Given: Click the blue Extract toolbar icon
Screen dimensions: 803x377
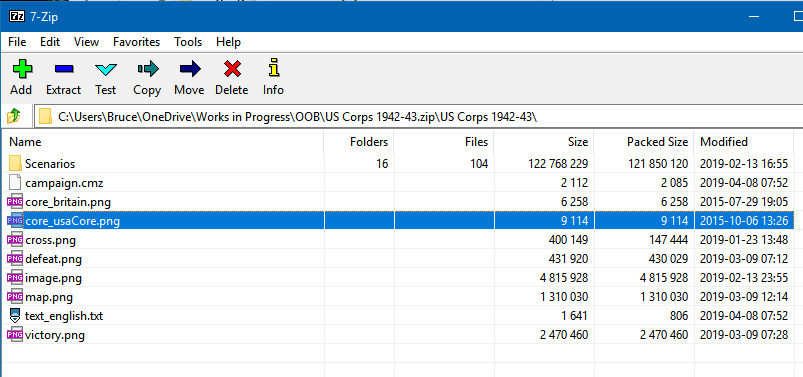Looking at the screenshot, I should 64,69.
